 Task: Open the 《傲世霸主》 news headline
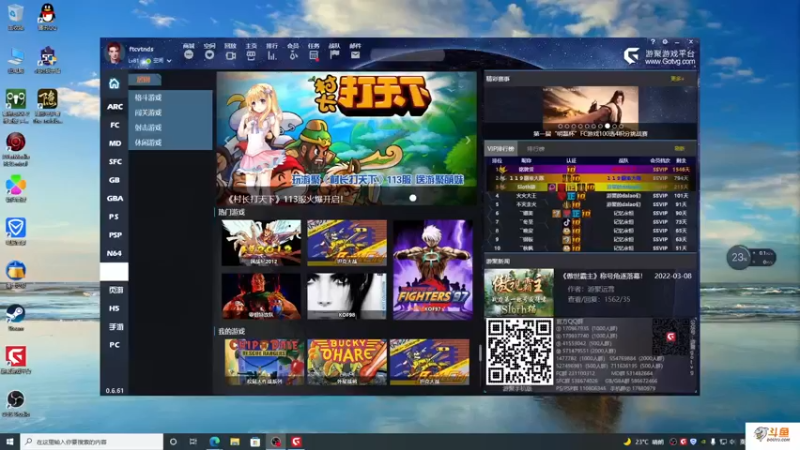pos(602,276)
